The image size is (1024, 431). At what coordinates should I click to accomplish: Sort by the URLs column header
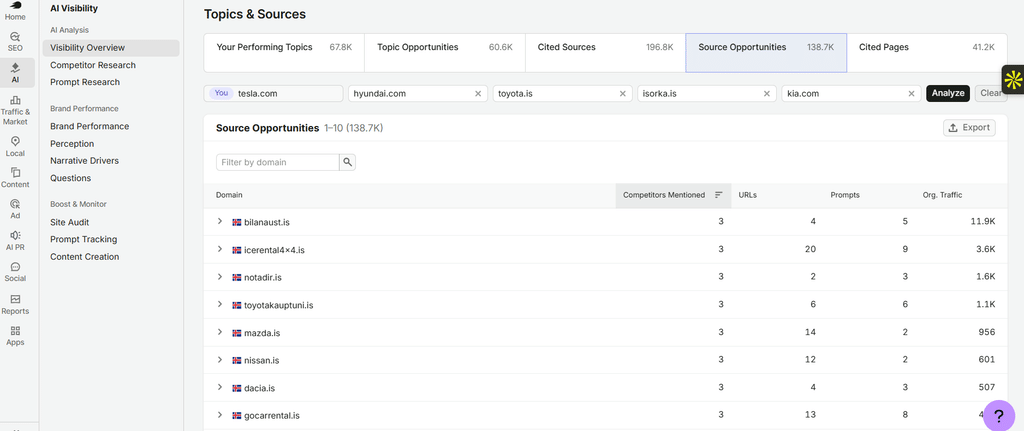point(747,195)
